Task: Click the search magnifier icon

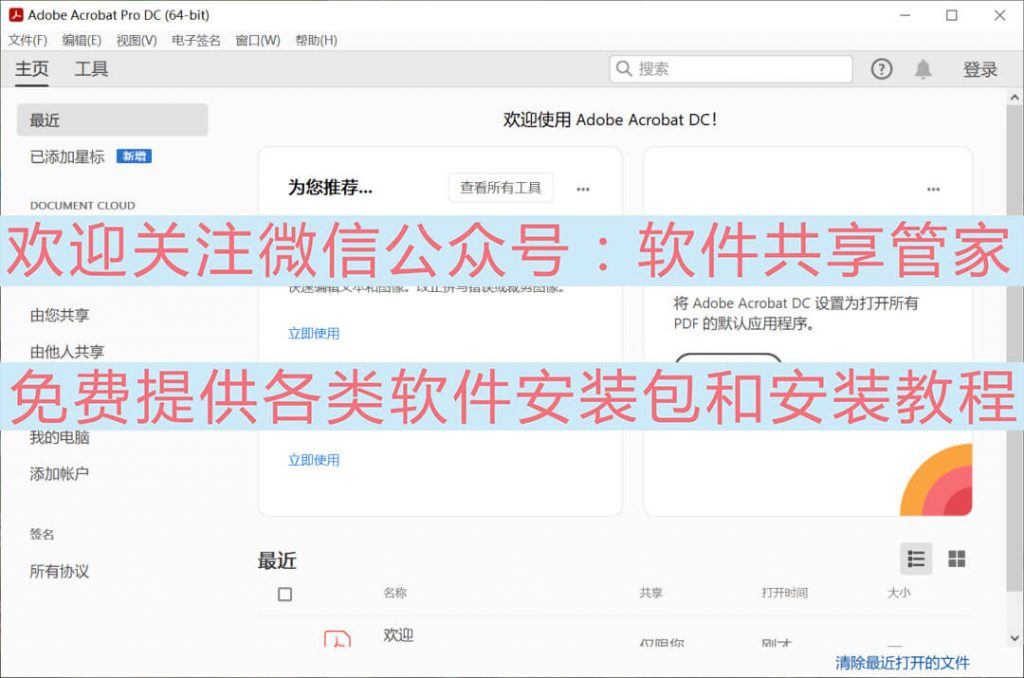Action: point(624,69)
